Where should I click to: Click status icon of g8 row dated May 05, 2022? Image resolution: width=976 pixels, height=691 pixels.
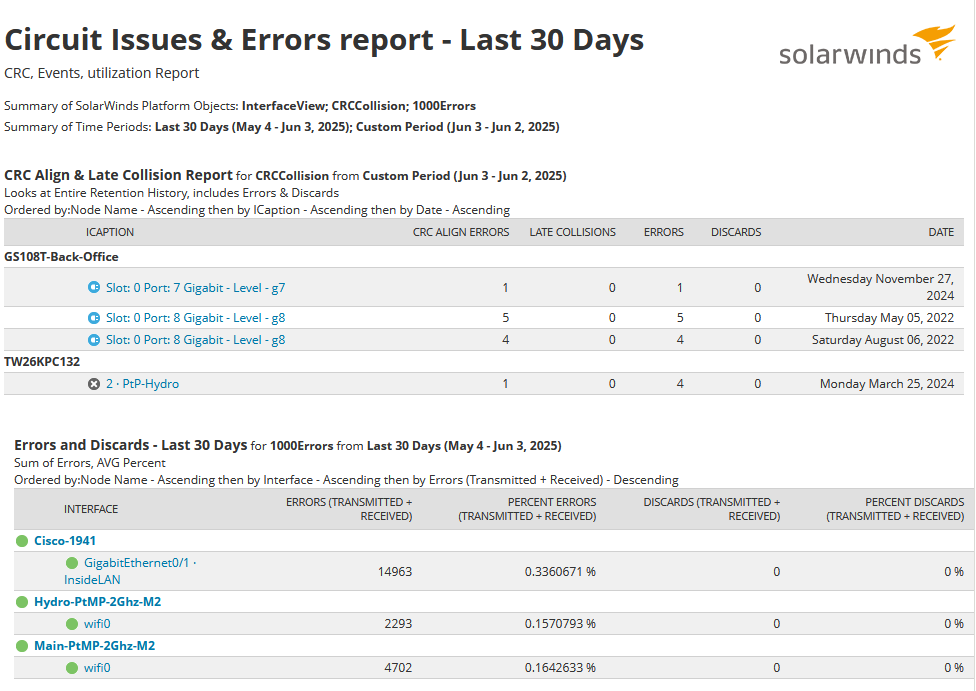pos(94,318)
